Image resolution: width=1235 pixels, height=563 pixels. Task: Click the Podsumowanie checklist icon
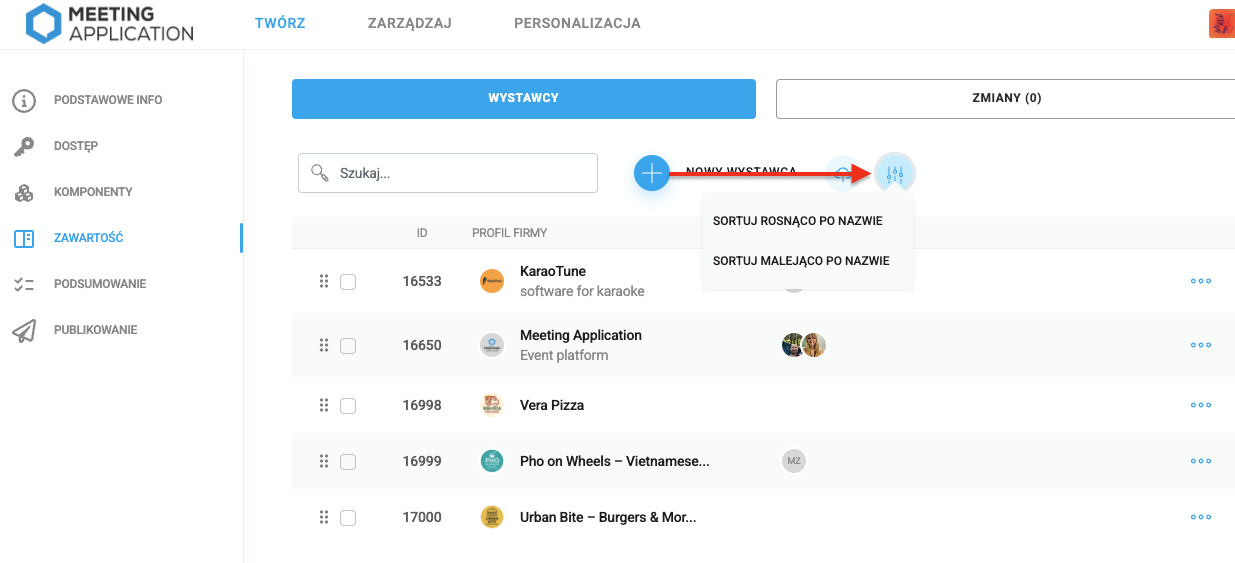tap(24, 284)
